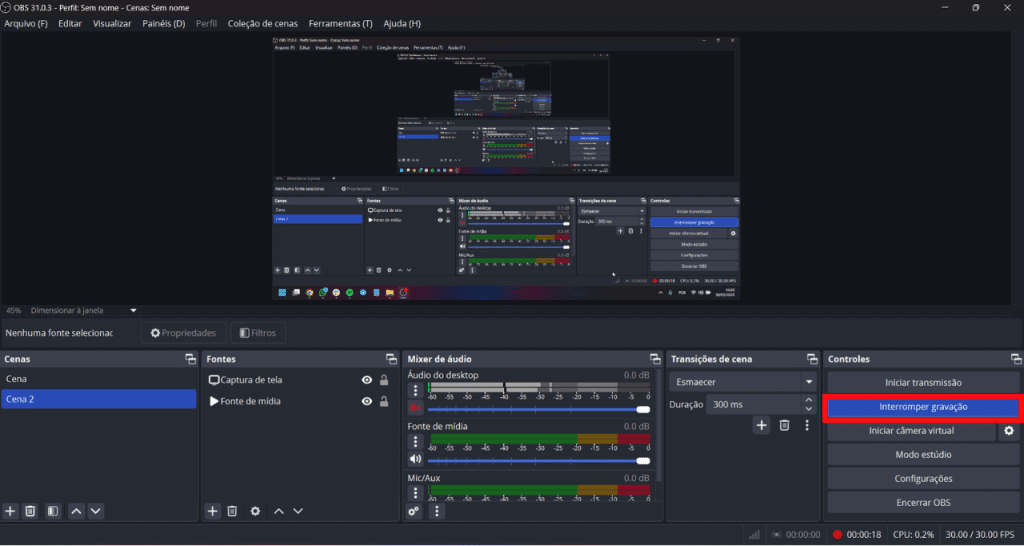Image resolution: width=1024 pixels, height=546 pixels.
Task: Expand the Esmaecer transition dropdown
Action: (x=809, y=382)
